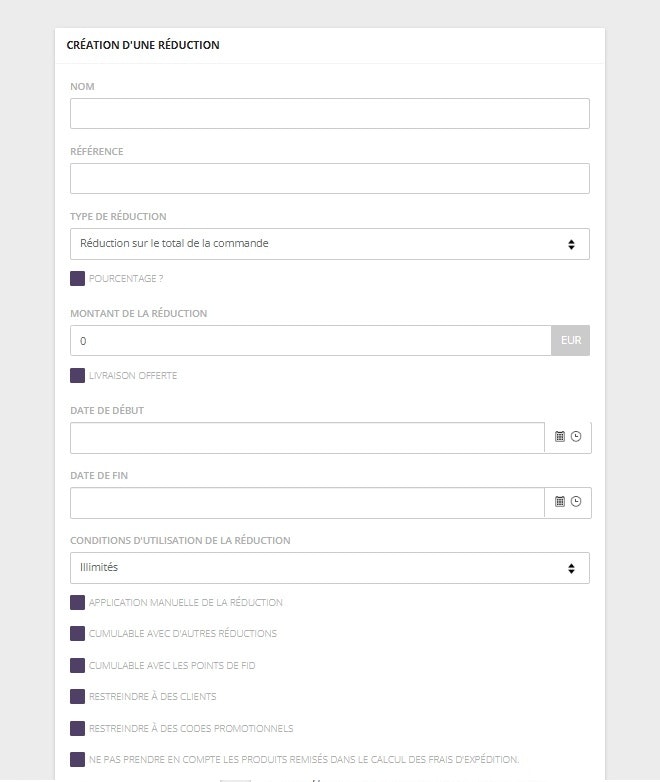This screenshot has width=660, height=782.
Task: Click the Montant de la réduction field
Action: [310, 341]
